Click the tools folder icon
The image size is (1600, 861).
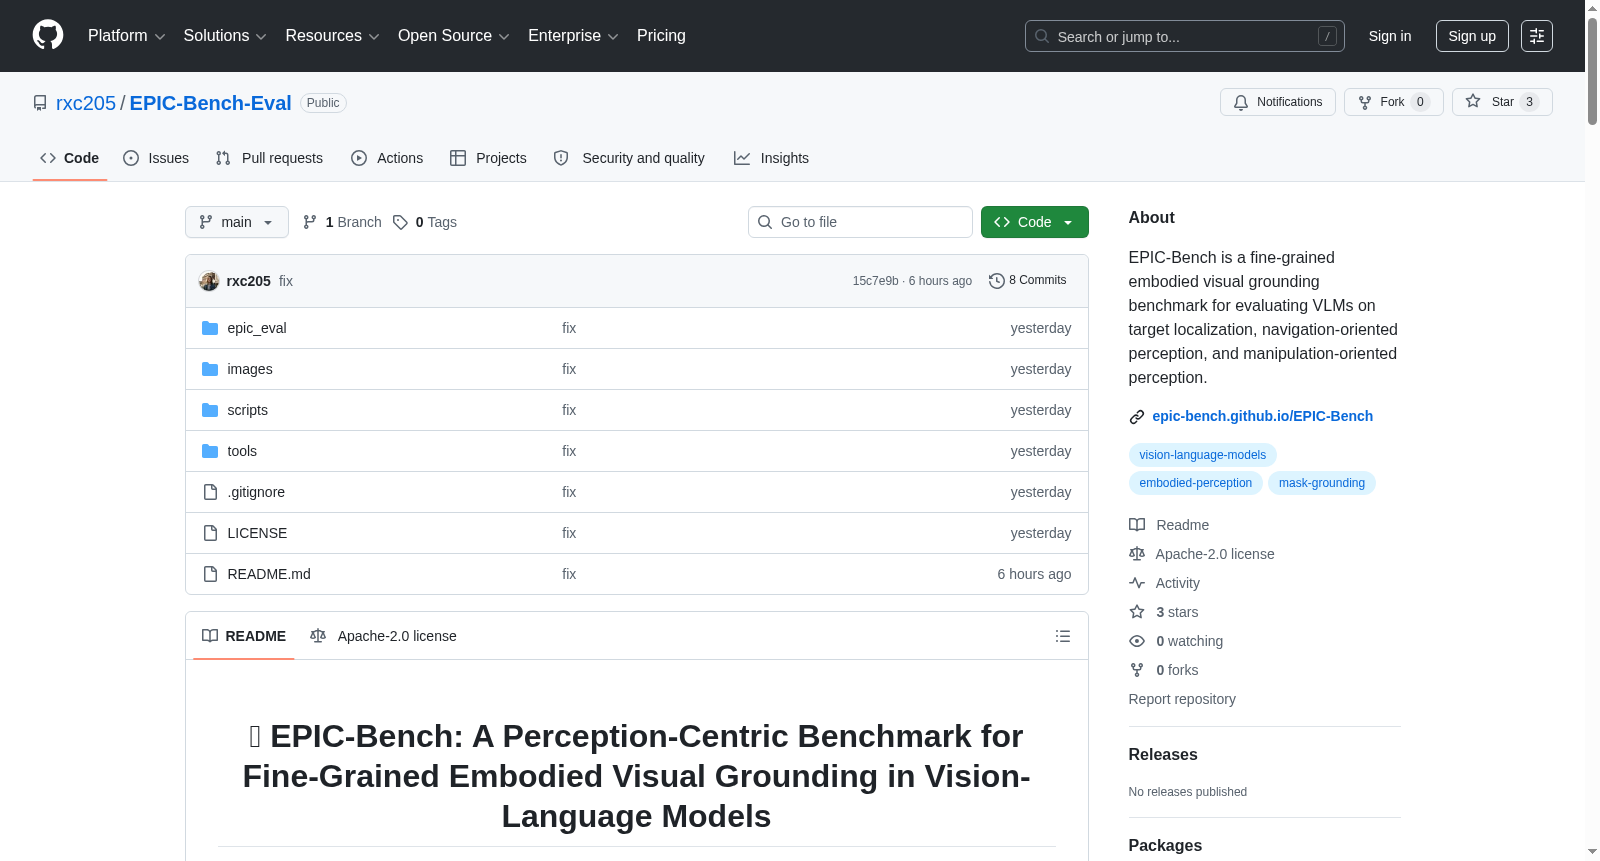210,451
